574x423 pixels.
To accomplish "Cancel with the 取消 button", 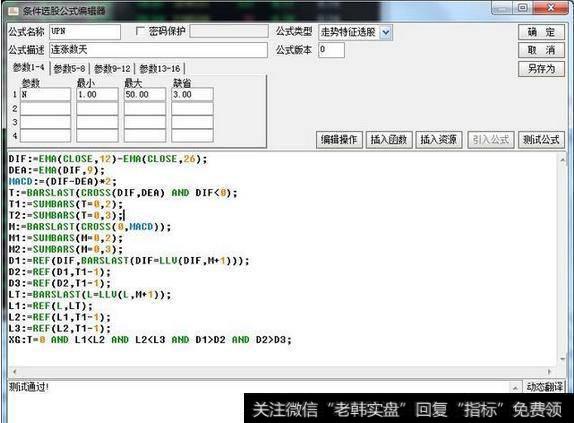I will [541, 50].
